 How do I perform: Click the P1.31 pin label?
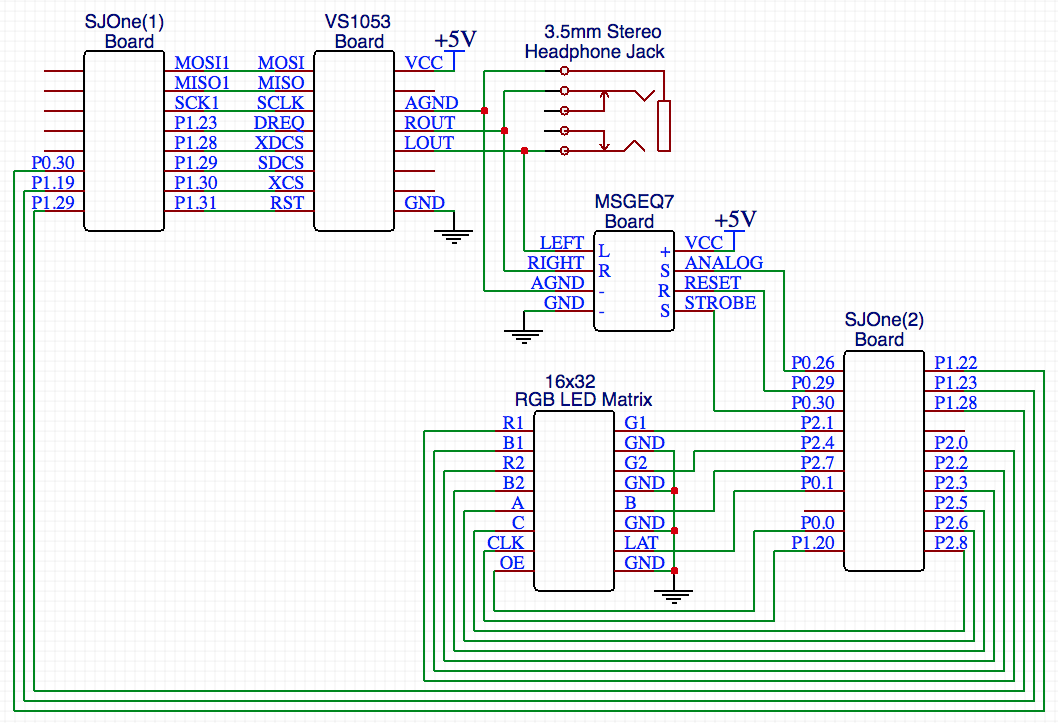click(196, 203)
